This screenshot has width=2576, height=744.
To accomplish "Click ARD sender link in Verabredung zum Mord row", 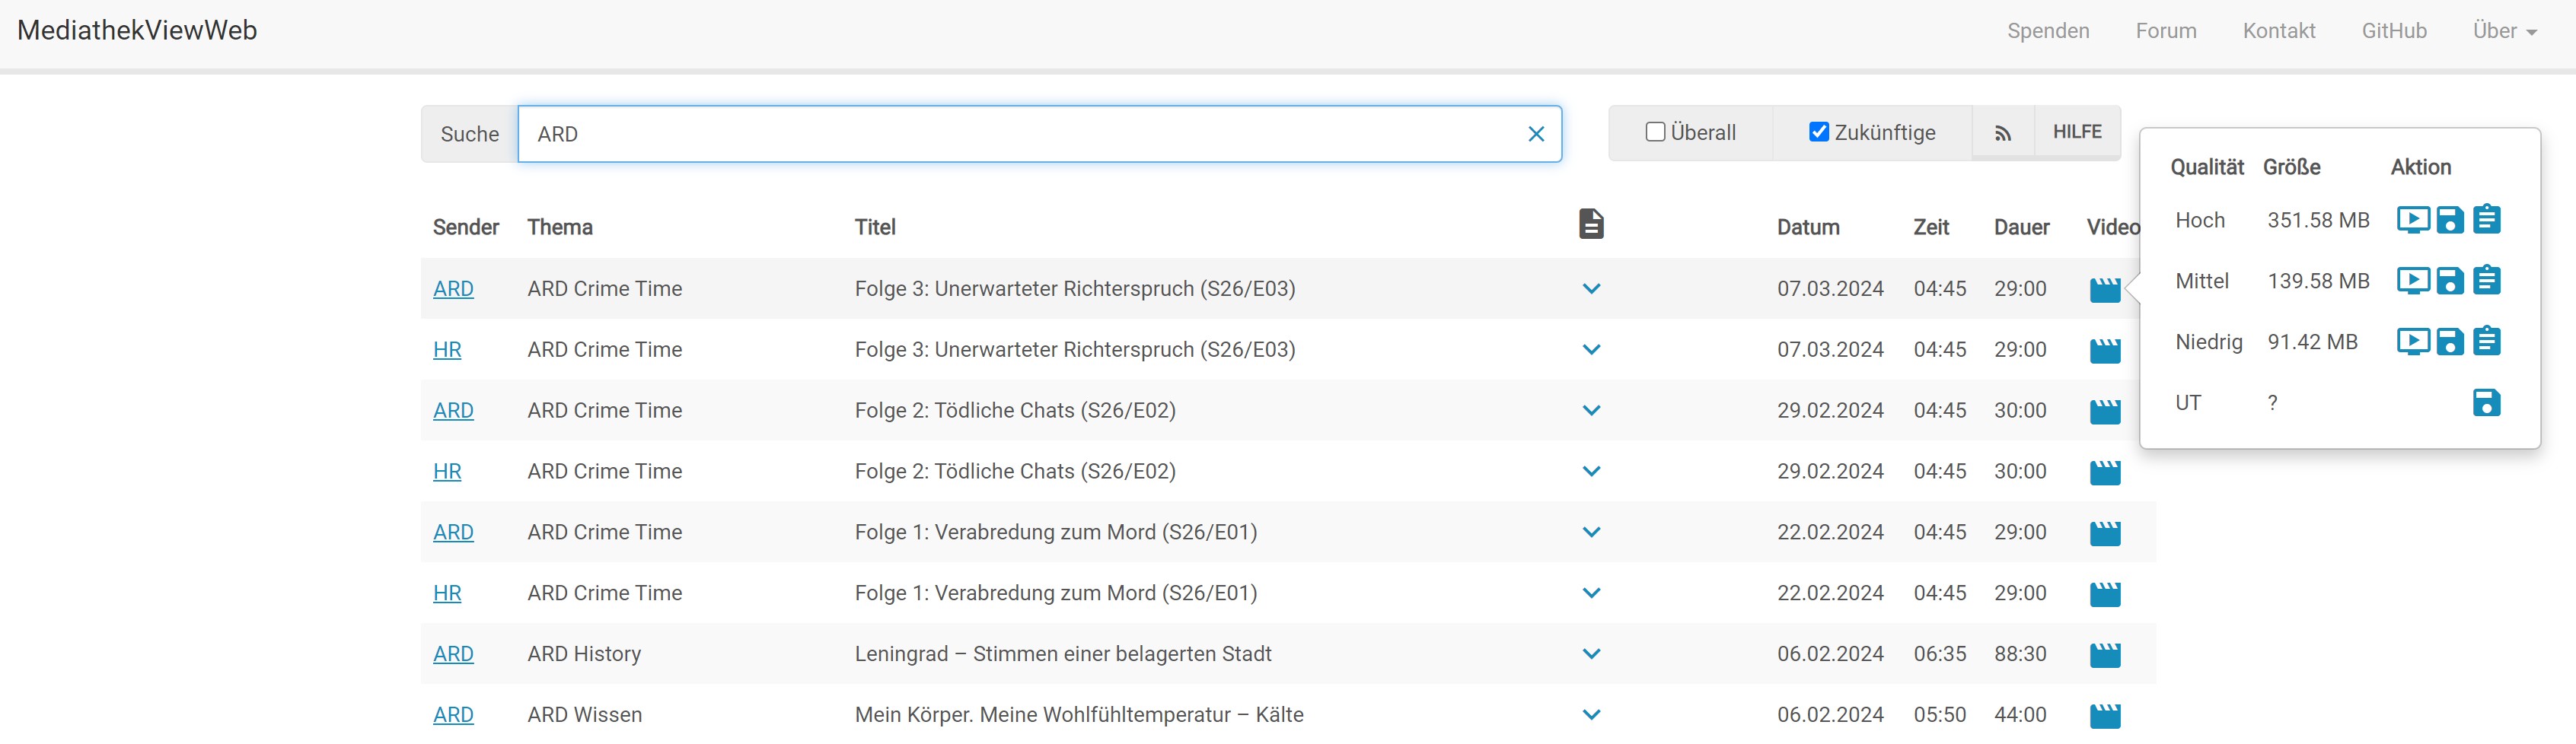I will pyautogui.click(x=453, y=533).
